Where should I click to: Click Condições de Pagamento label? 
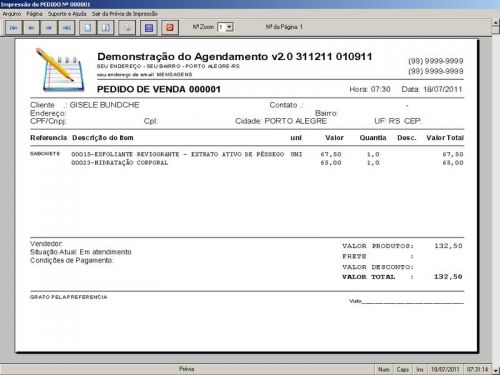point(72,260)
